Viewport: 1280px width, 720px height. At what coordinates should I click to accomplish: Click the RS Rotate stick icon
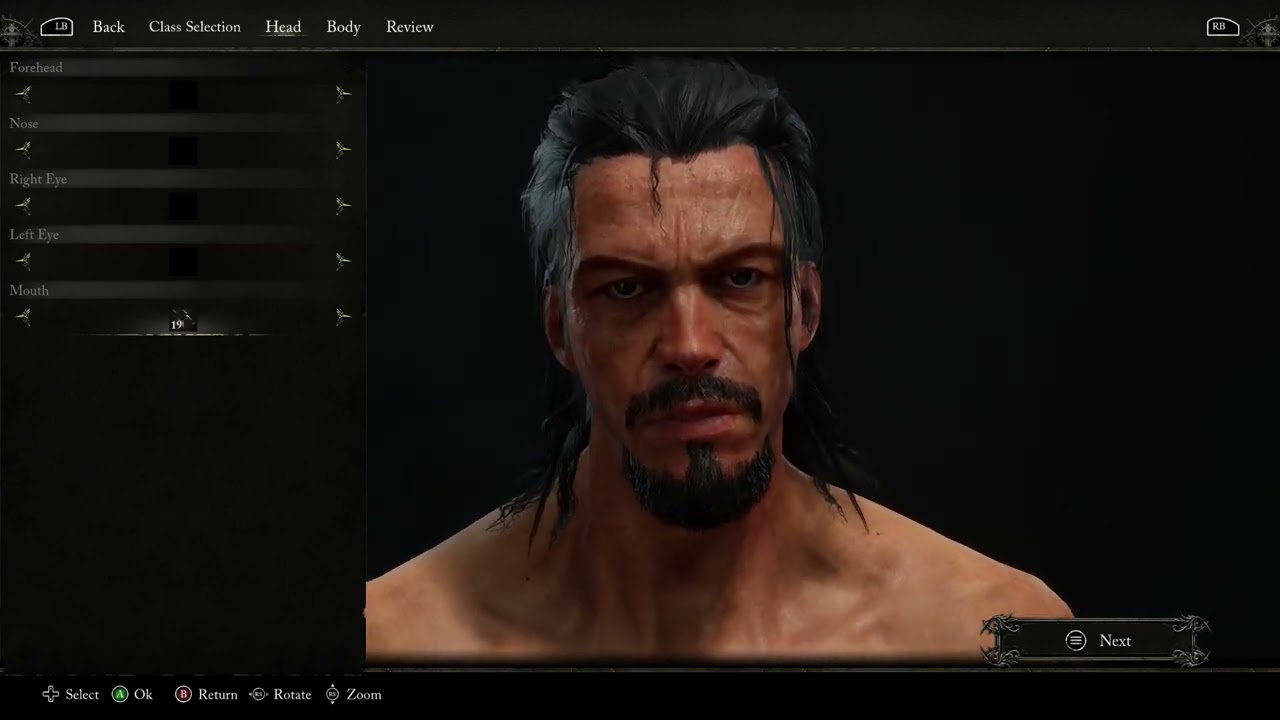pos(258,694)
